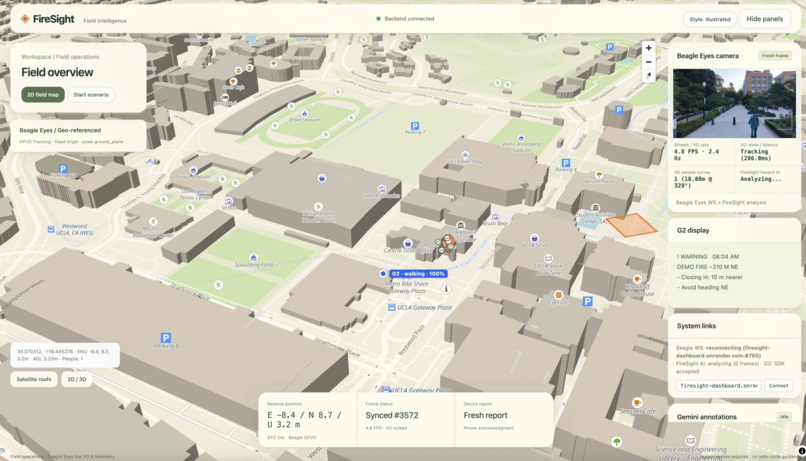Switch to the 3D field map view
This screenshot has width=806, height=461.
[43, 95]
